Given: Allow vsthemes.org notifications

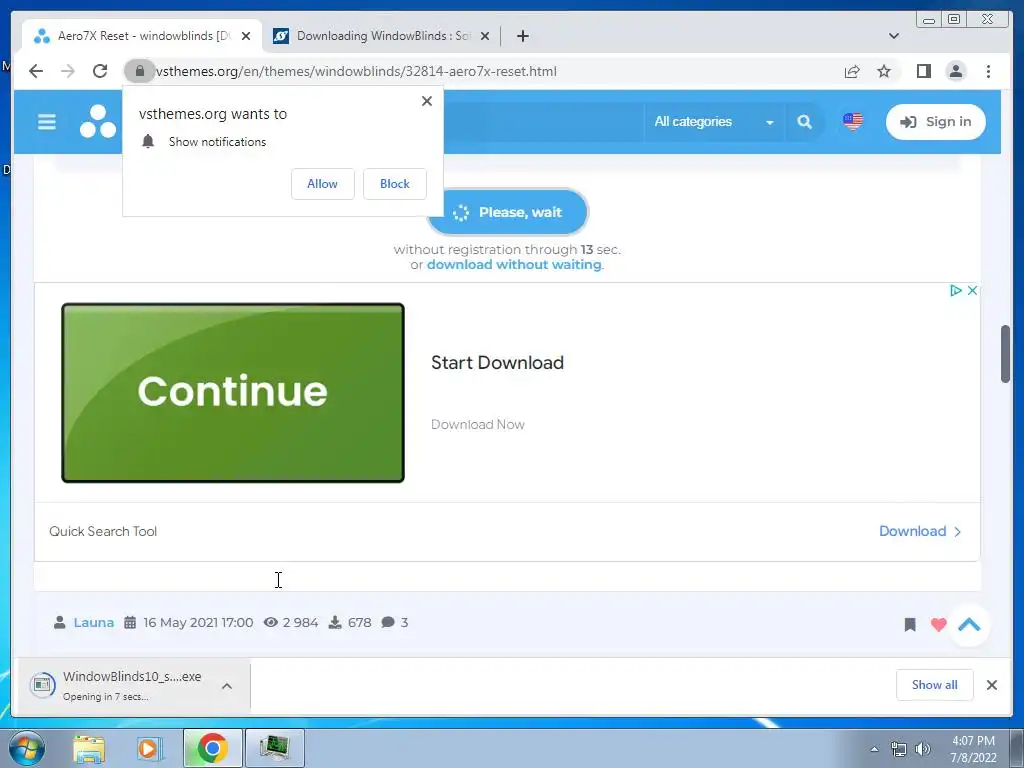Looking at the screenshot, I should (323, 184).
